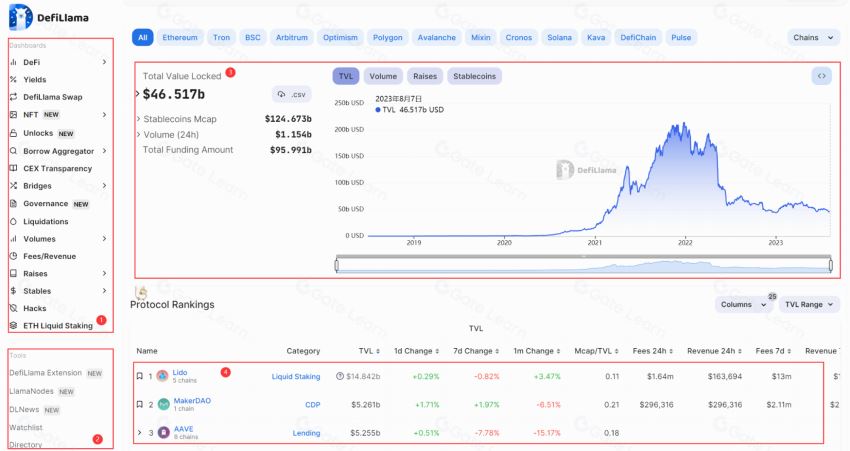The width and height of the screenshot is (850, 451).
Task: Open the CDP category link
Action: [313, 405]
